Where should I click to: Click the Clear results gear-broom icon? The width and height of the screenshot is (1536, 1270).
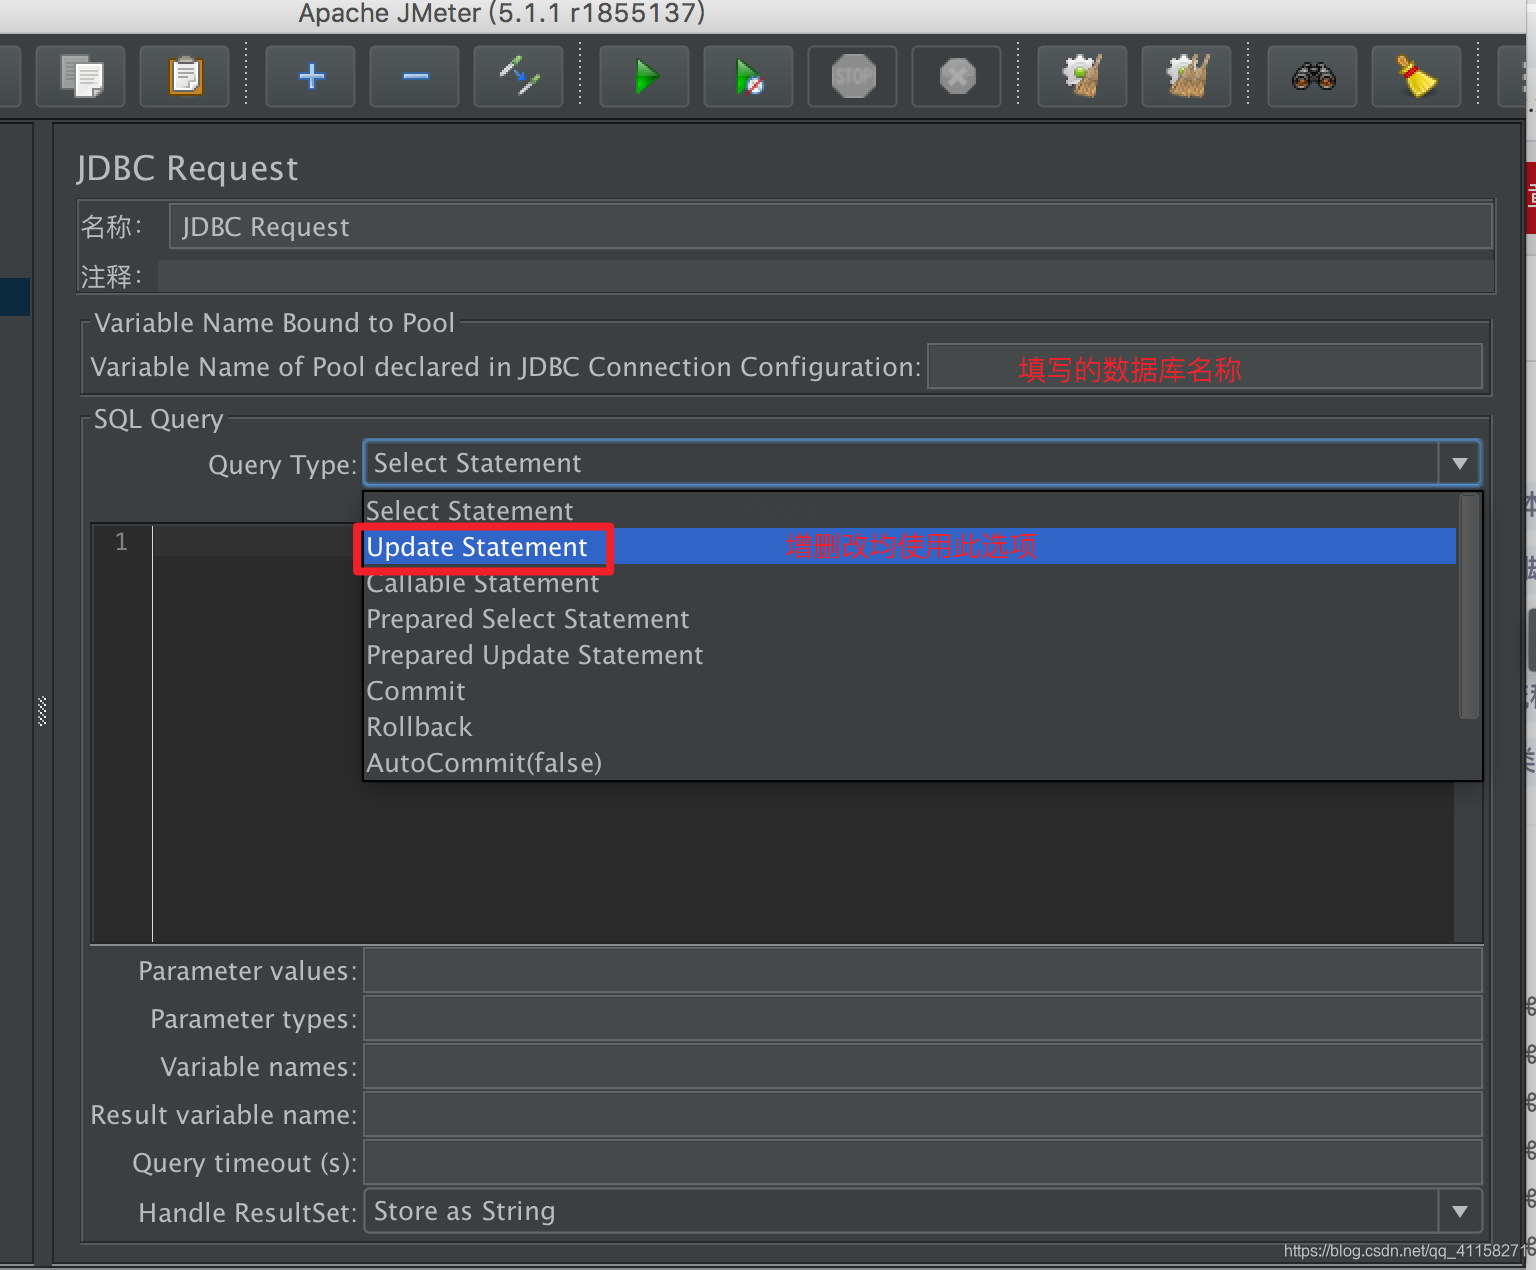[x=1083, y=76]
